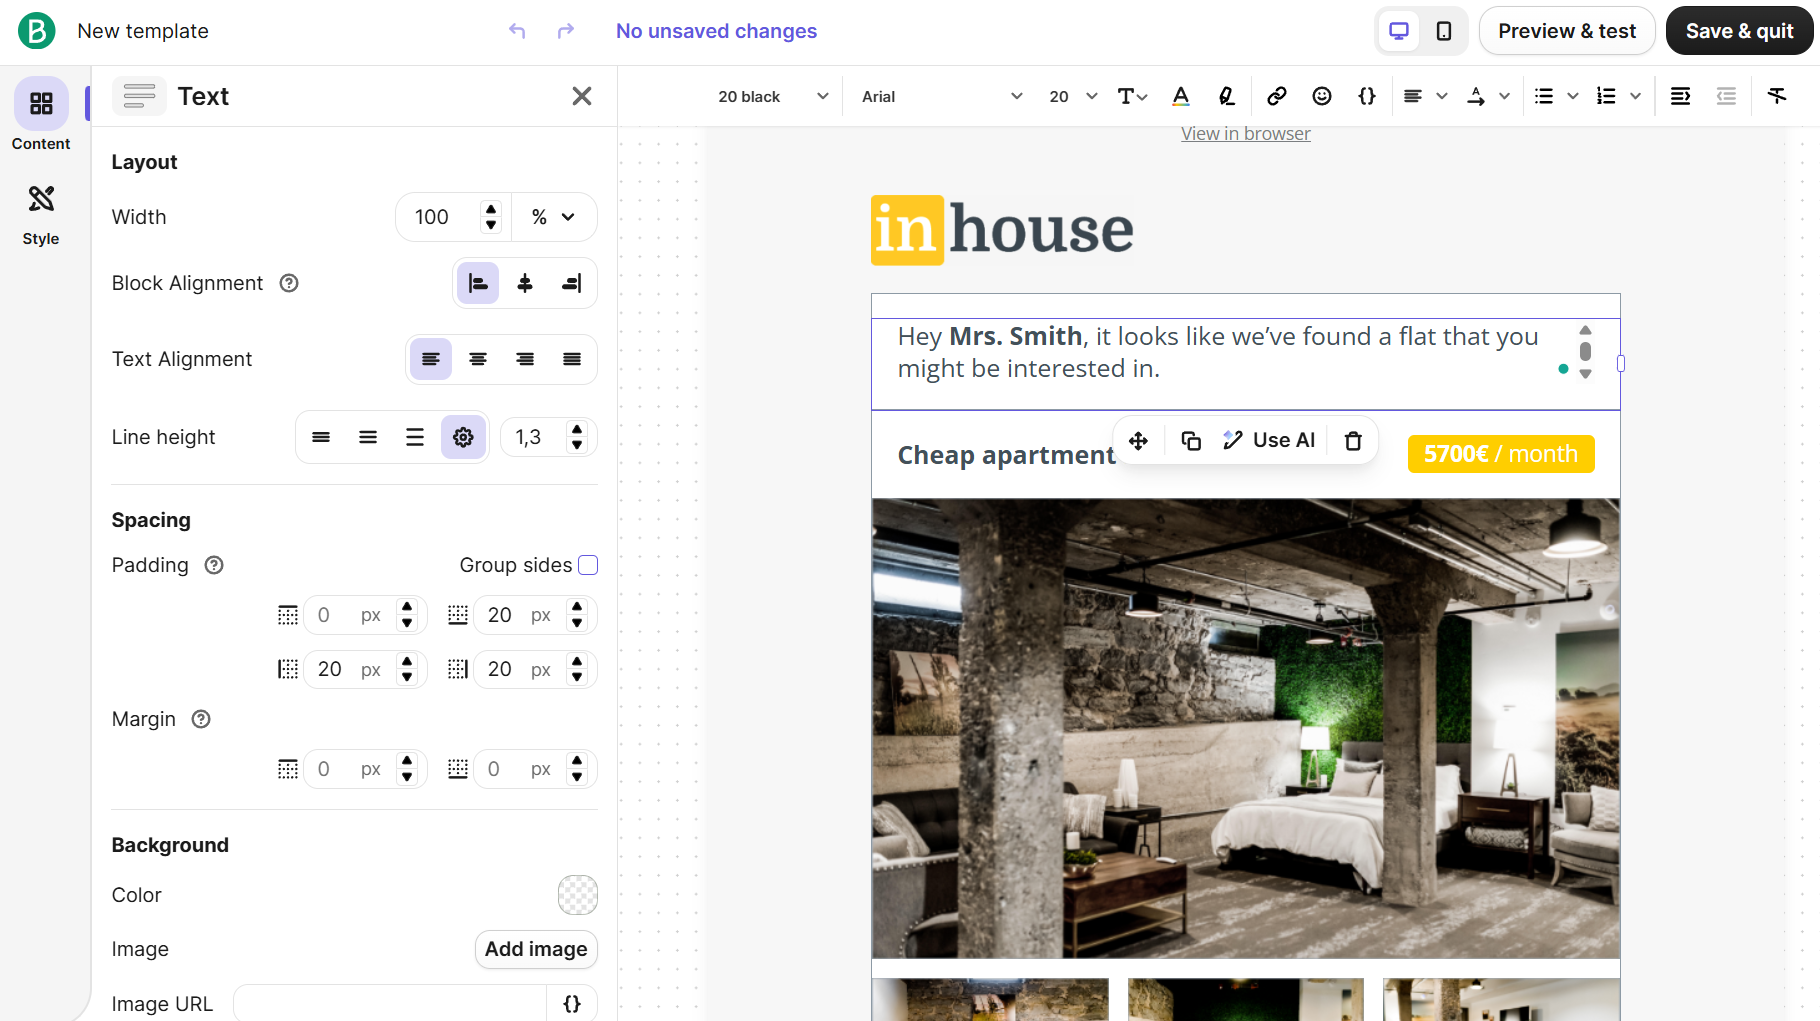Open the Padding help tooltip

[x=214, y=565]
